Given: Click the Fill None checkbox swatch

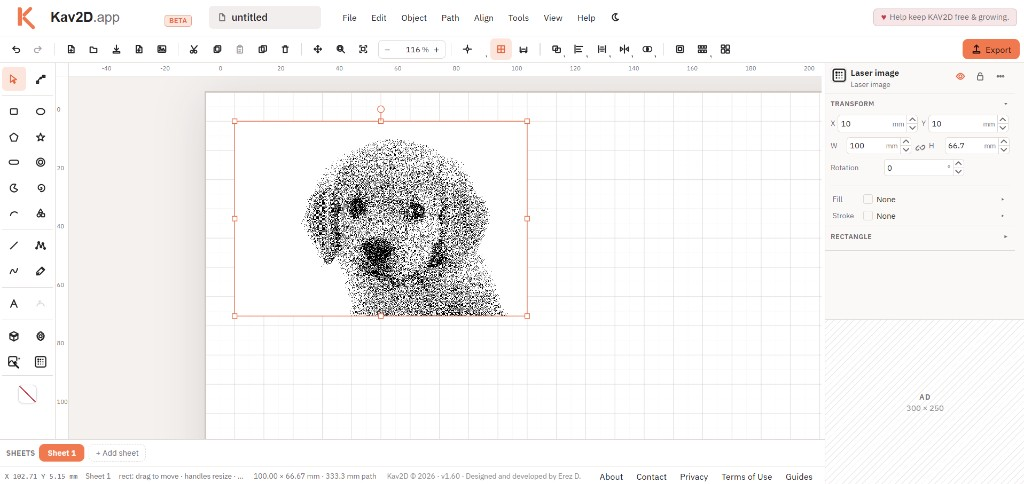Looking at the screenshot, I should (868, 199).
